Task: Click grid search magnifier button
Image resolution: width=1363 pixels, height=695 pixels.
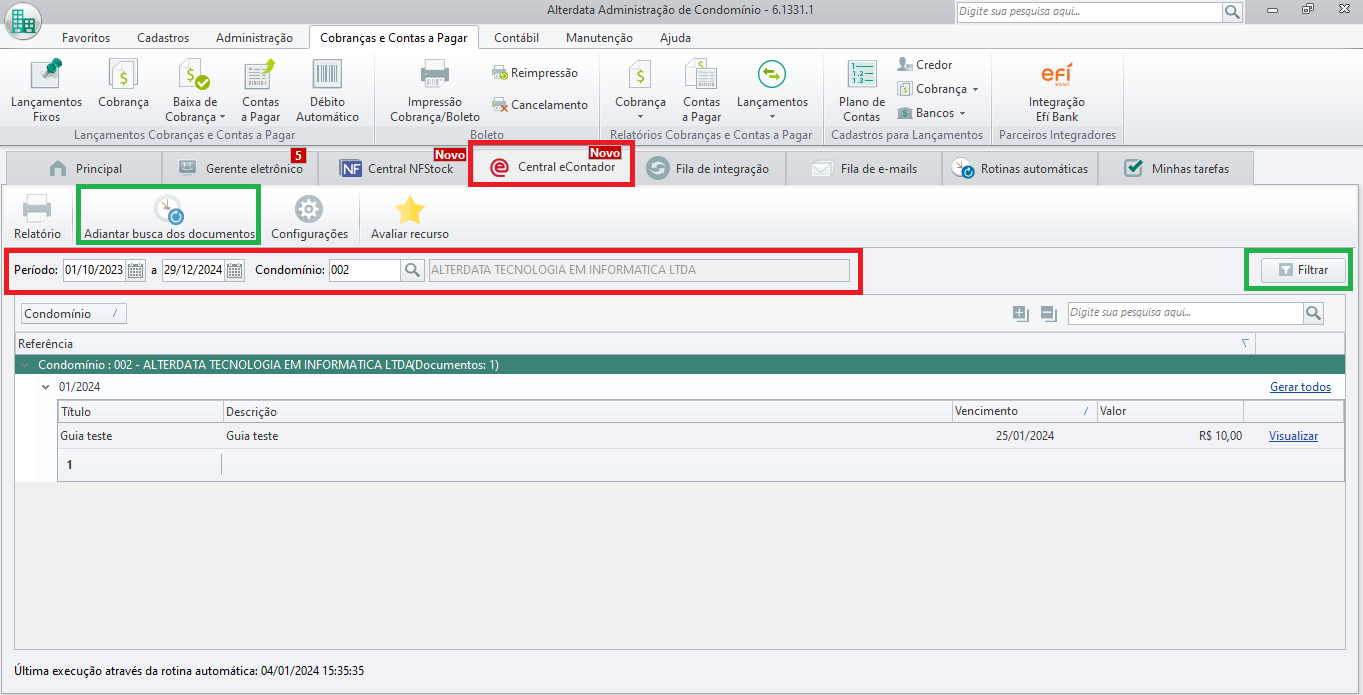Action: point(1313,313)
